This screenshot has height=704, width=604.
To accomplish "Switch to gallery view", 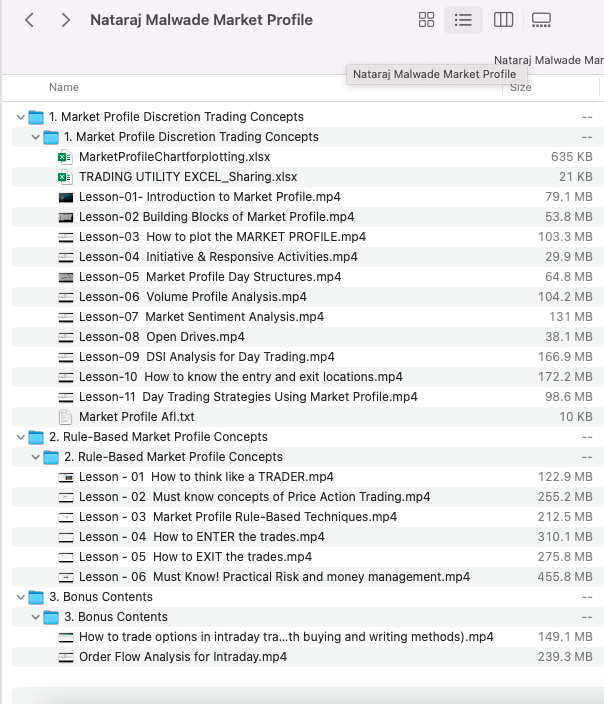I will click(541, 20).
